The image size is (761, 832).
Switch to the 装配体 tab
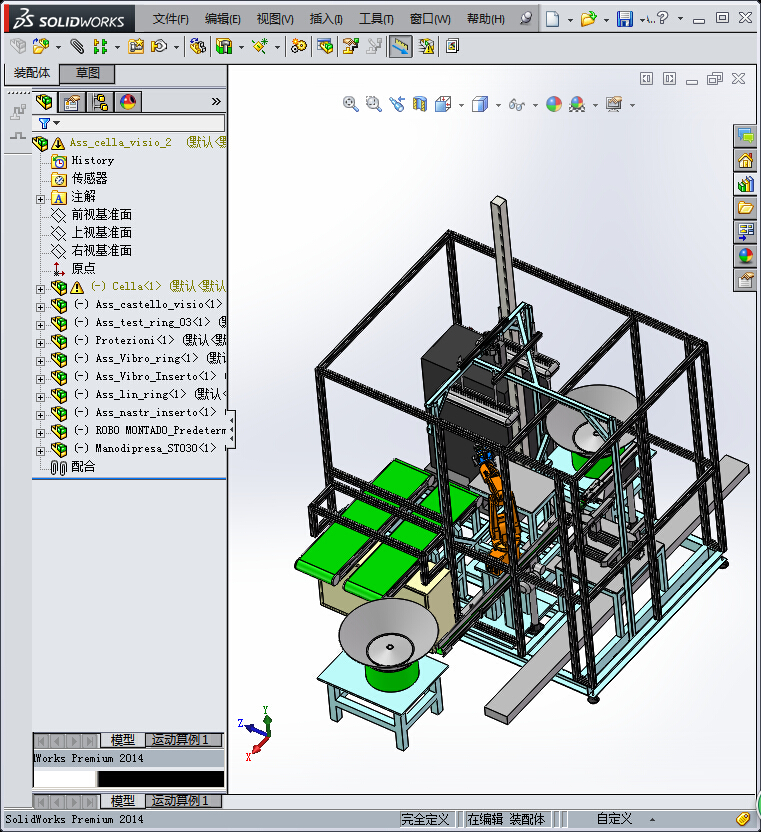(32, 73)
